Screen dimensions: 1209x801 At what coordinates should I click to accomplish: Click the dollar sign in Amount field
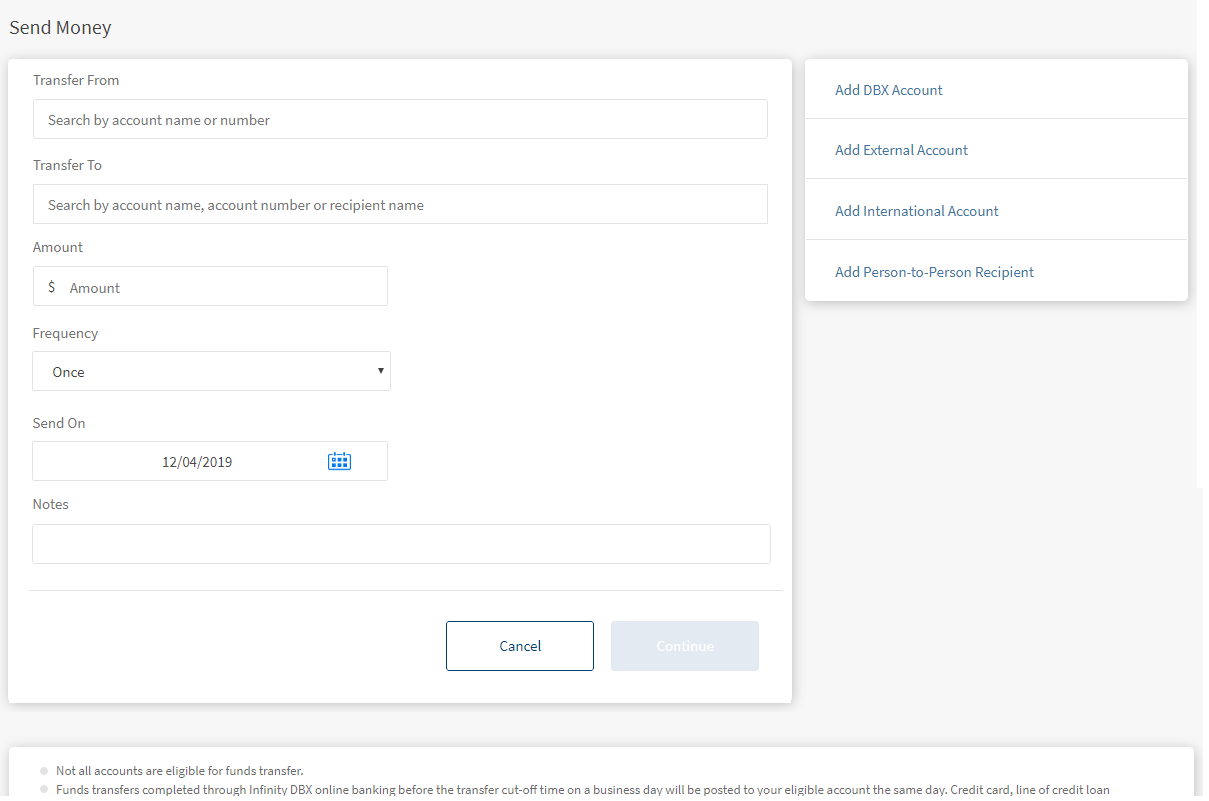coord(52,287)
